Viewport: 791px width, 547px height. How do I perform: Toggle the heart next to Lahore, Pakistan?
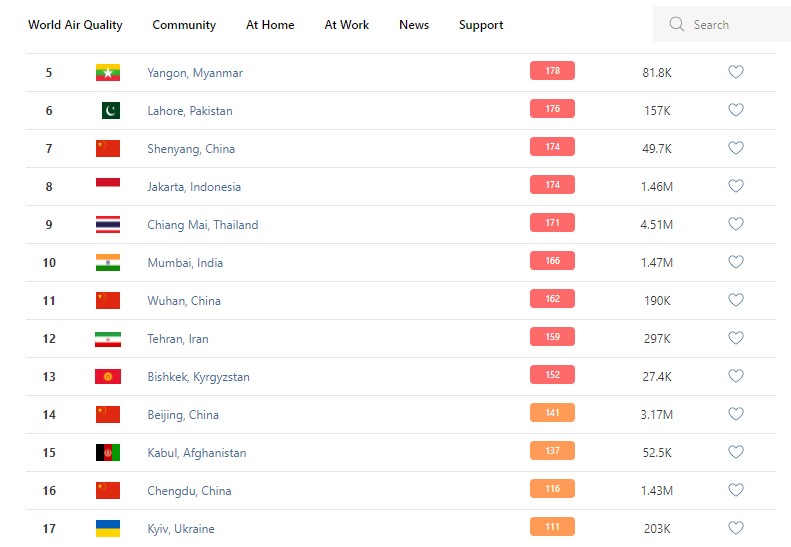coord(736,110)
